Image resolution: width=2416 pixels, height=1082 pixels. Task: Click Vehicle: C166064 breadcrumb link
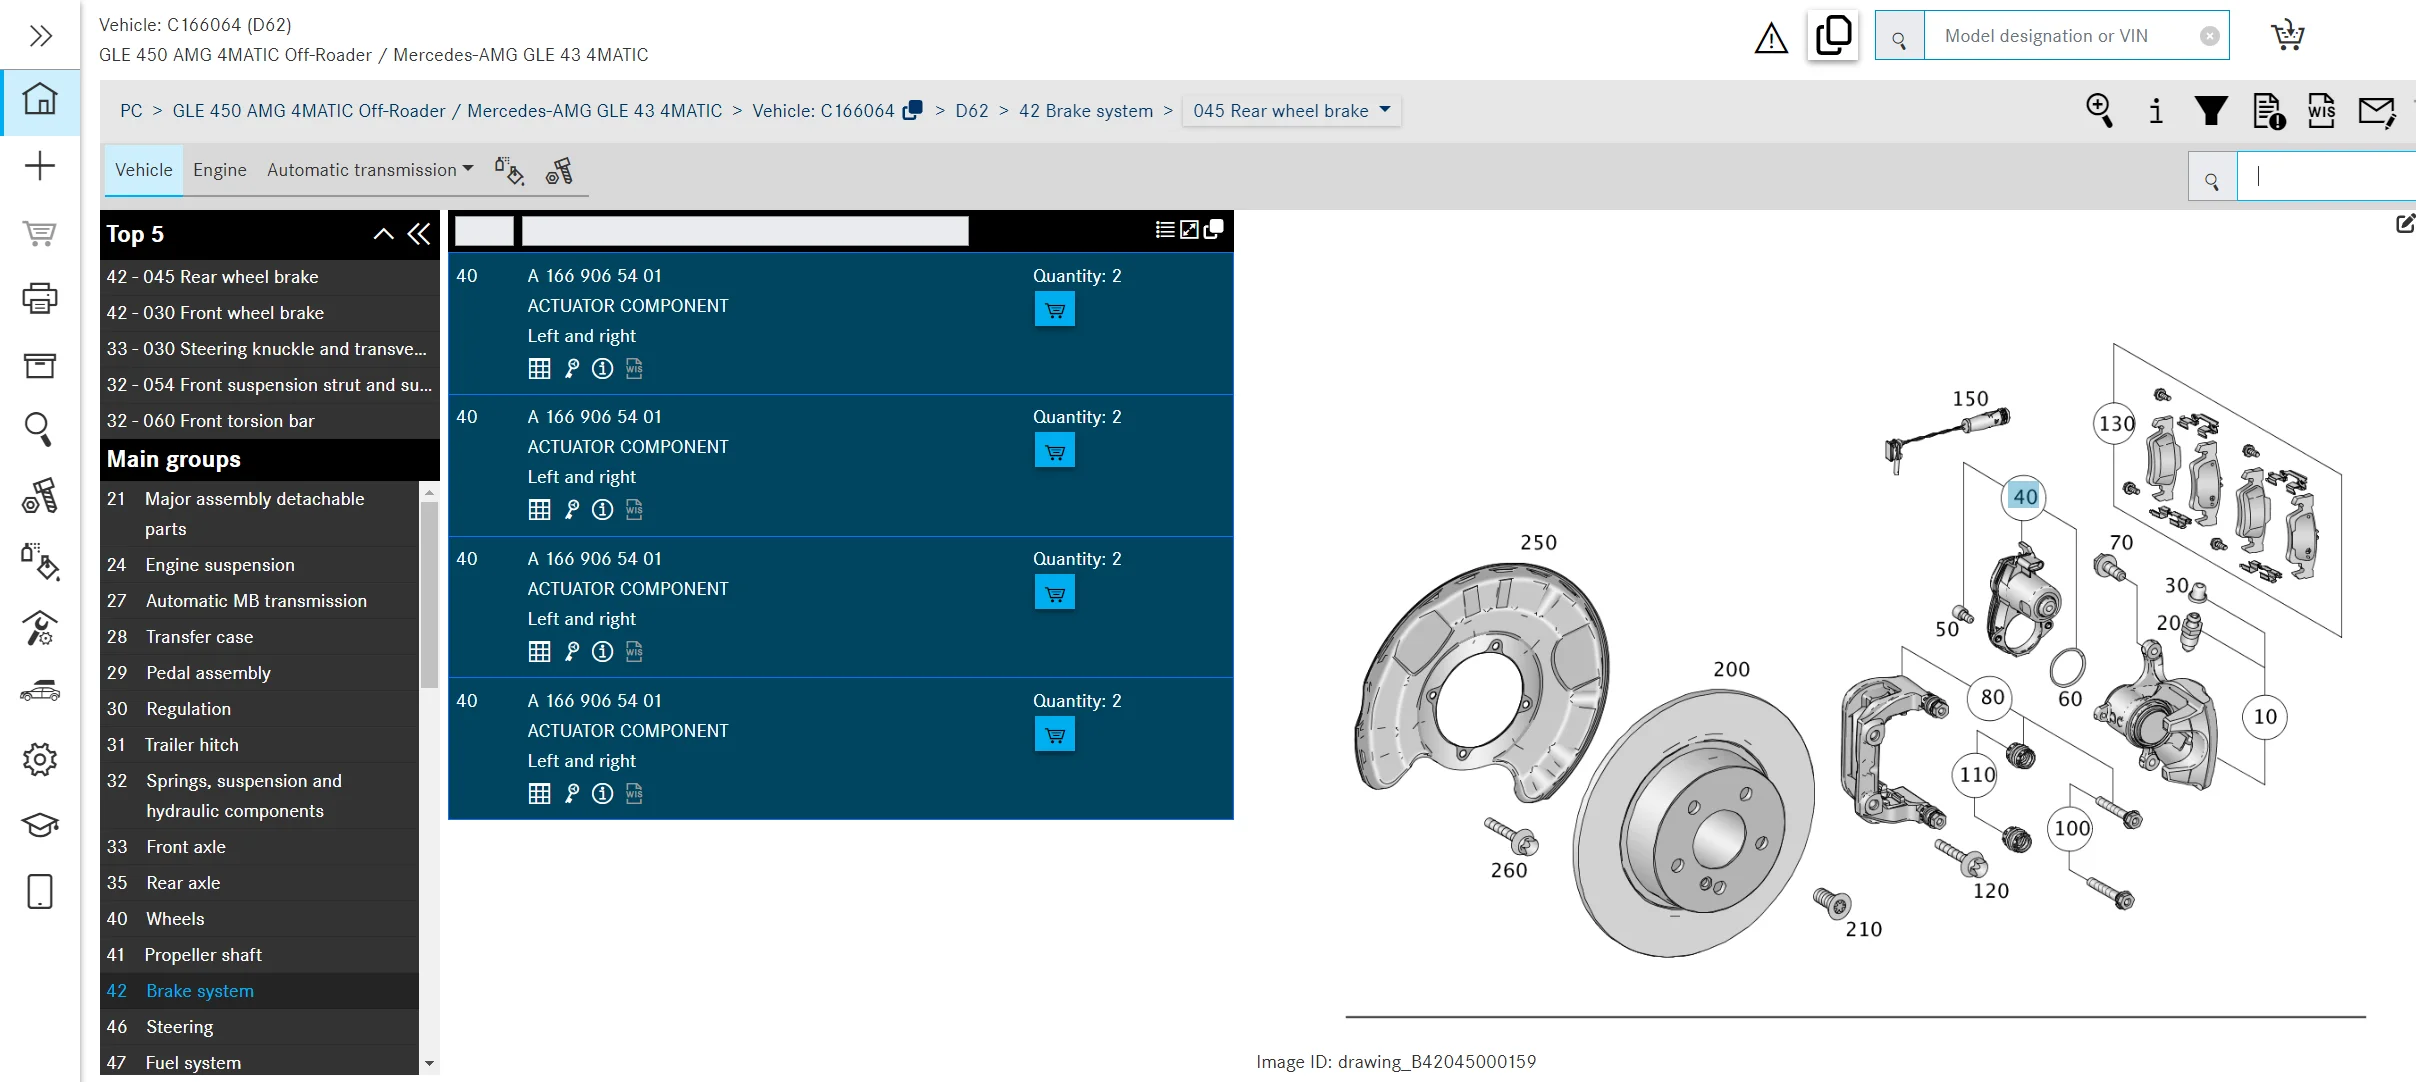click(x=823, y=110)
